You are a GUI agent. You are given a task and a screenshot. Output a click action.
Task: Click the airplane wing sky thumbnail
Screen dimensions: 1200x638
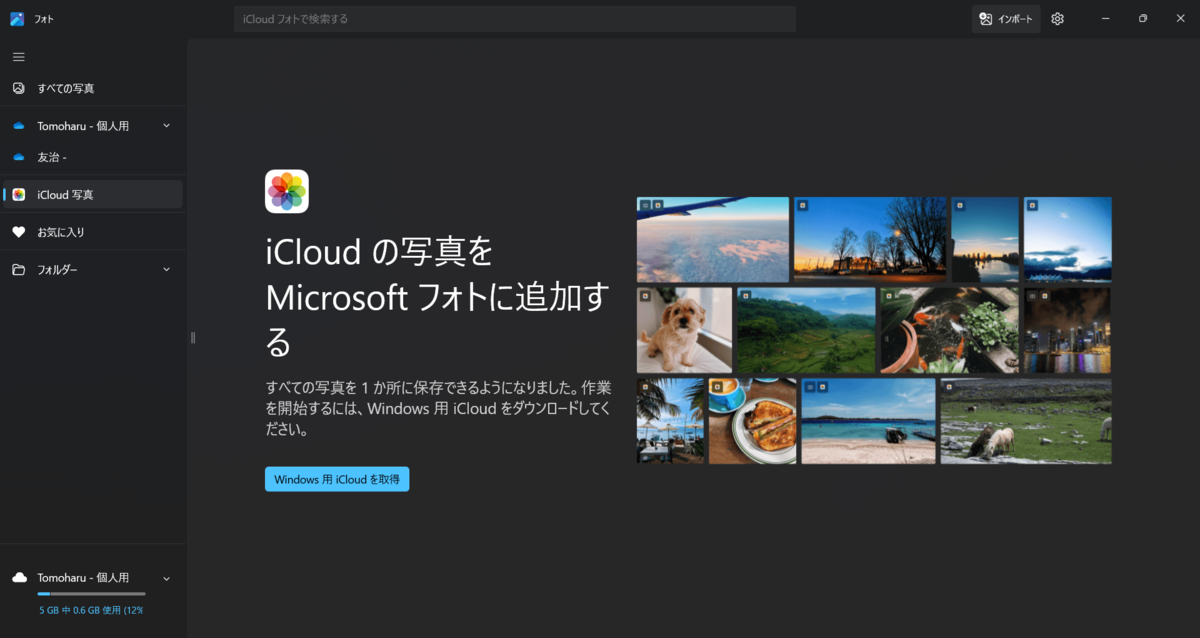(713, 239)
